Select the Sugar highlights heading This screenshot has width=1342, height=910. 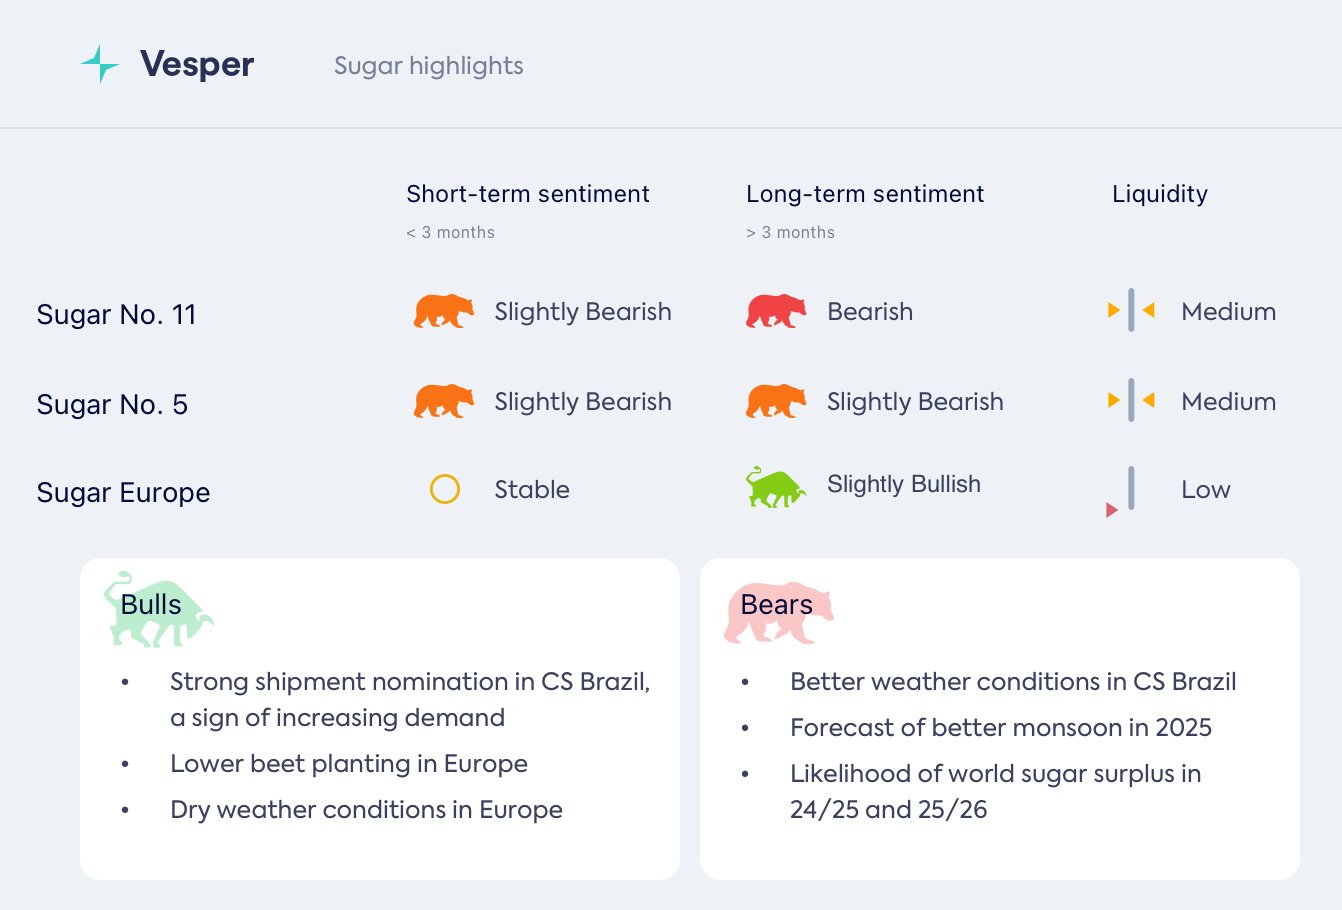point(429,66)
